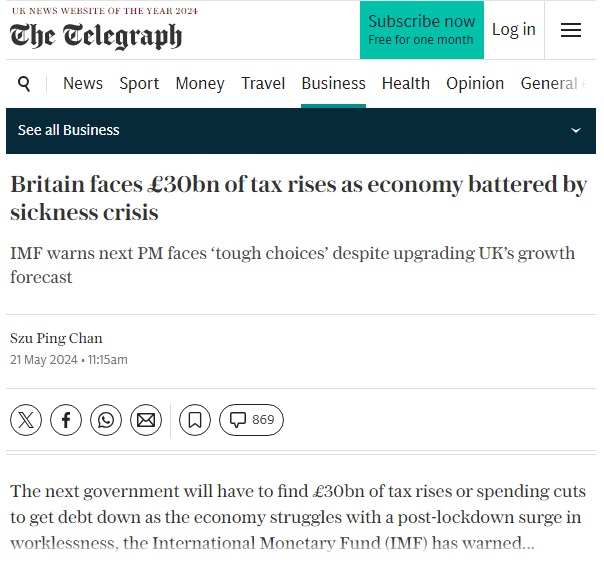Share article on X (Twitter)
Image resolution: width=604 pixels, height=576 pixels.
[26, 420]
